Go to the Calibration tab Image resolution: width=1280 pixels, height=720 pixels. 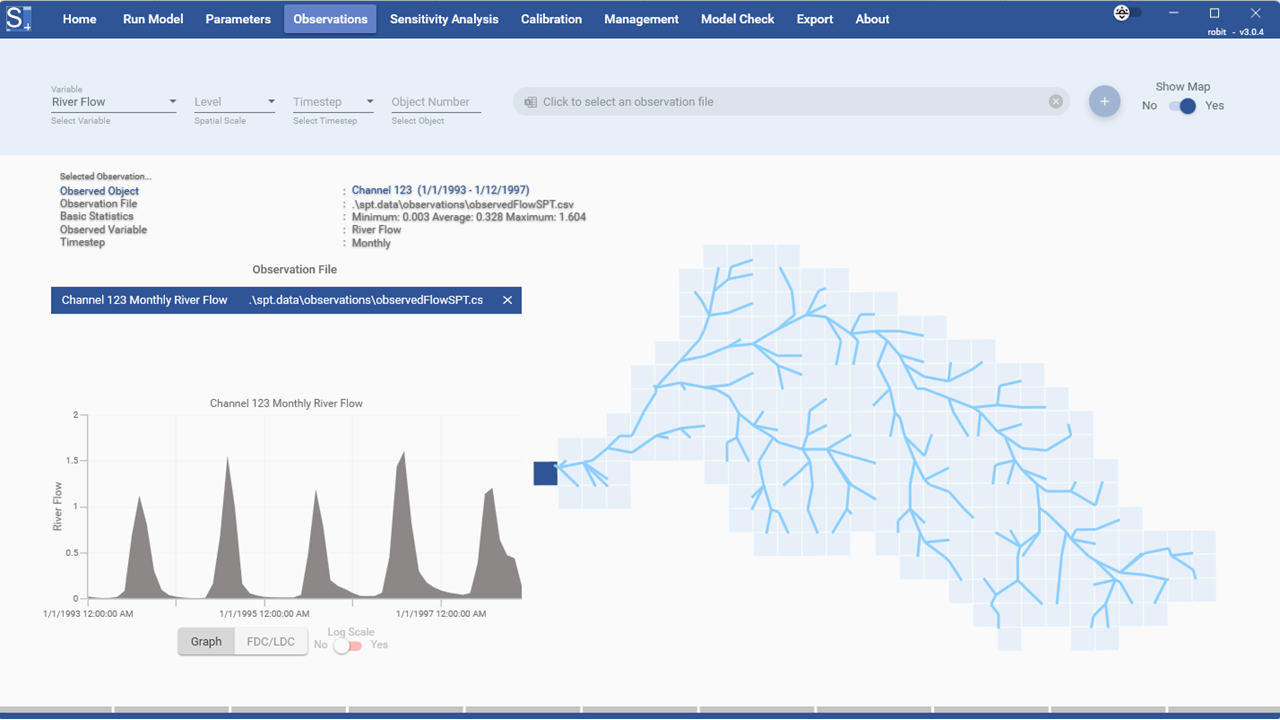pos(551,19)
